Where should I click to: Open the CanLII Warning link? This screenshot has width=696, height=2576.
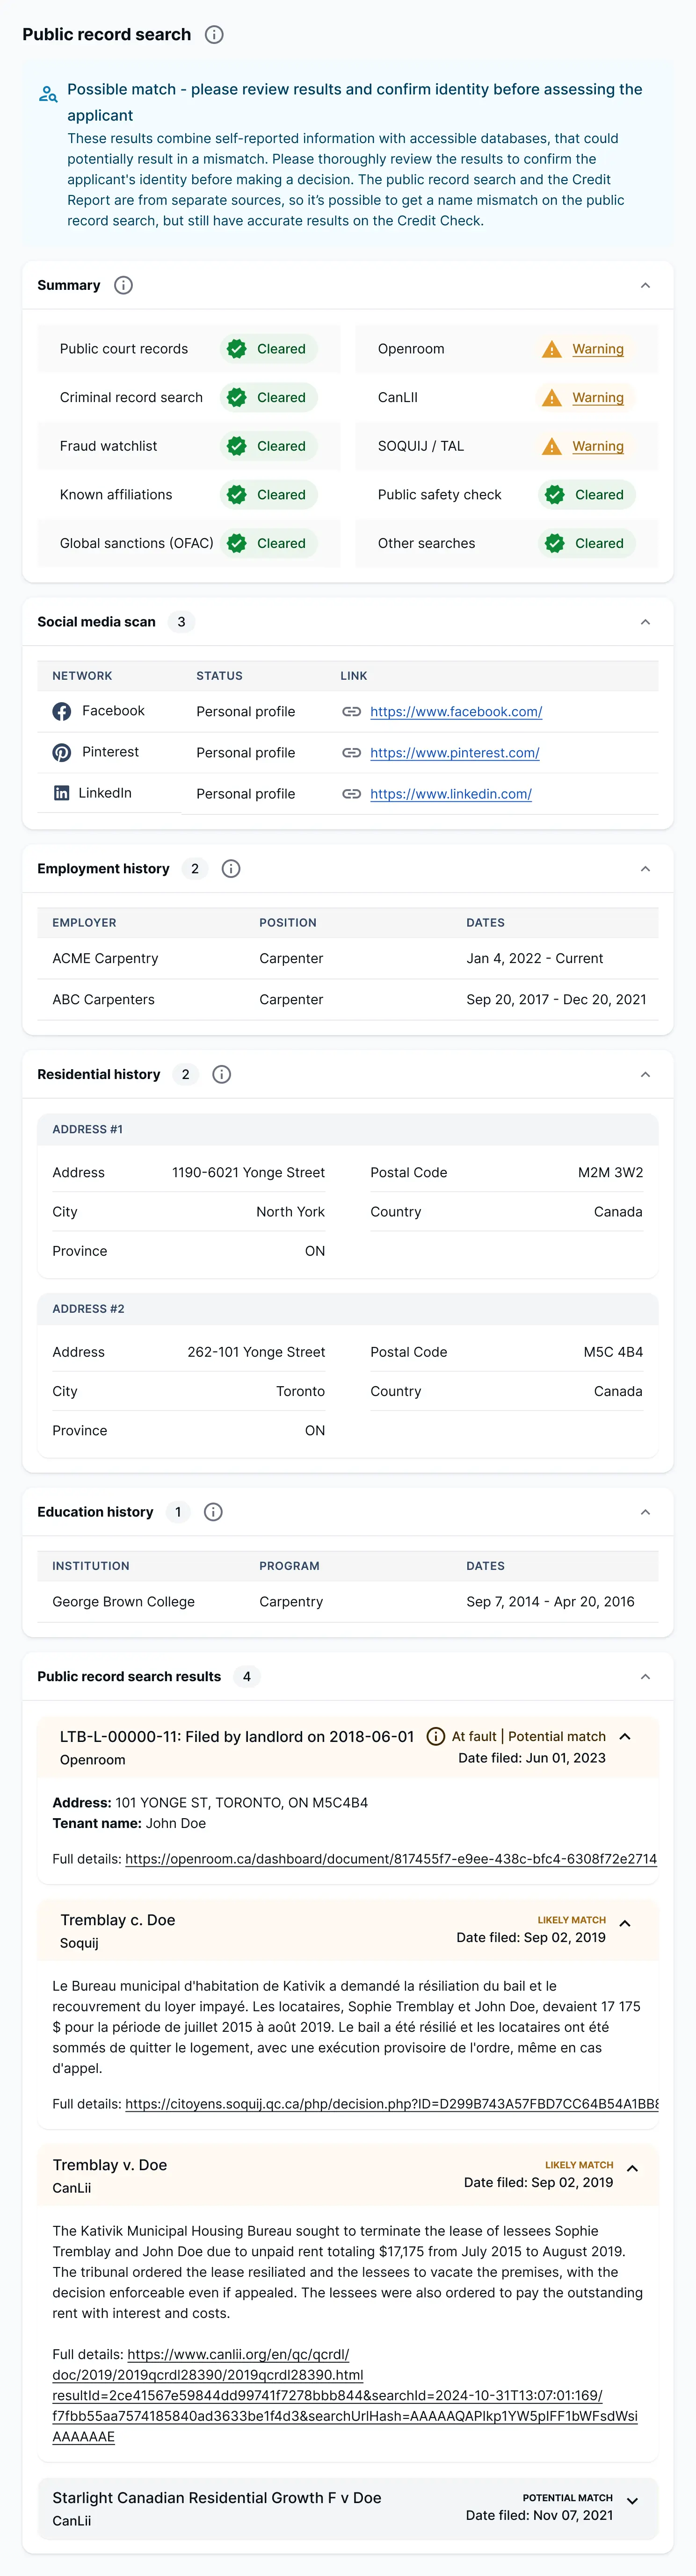597,398
